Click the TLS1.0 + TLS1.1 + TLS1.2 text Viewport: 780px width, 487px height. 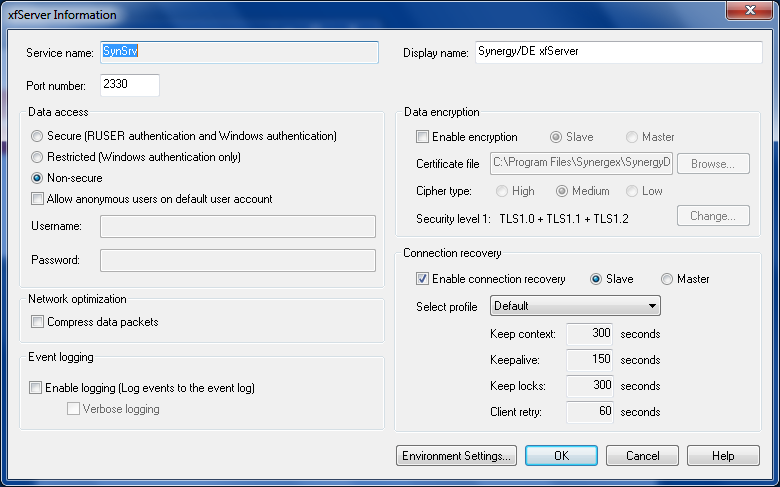pyautogui.click(x=564, y=219)
